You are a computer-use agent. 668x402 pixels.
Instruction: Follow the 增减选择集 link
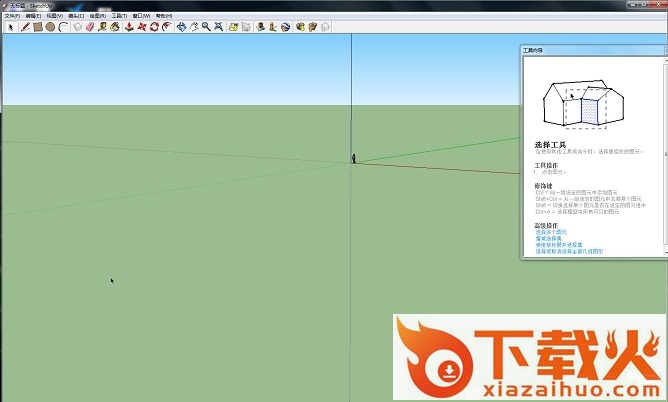[x=547, y=237]
